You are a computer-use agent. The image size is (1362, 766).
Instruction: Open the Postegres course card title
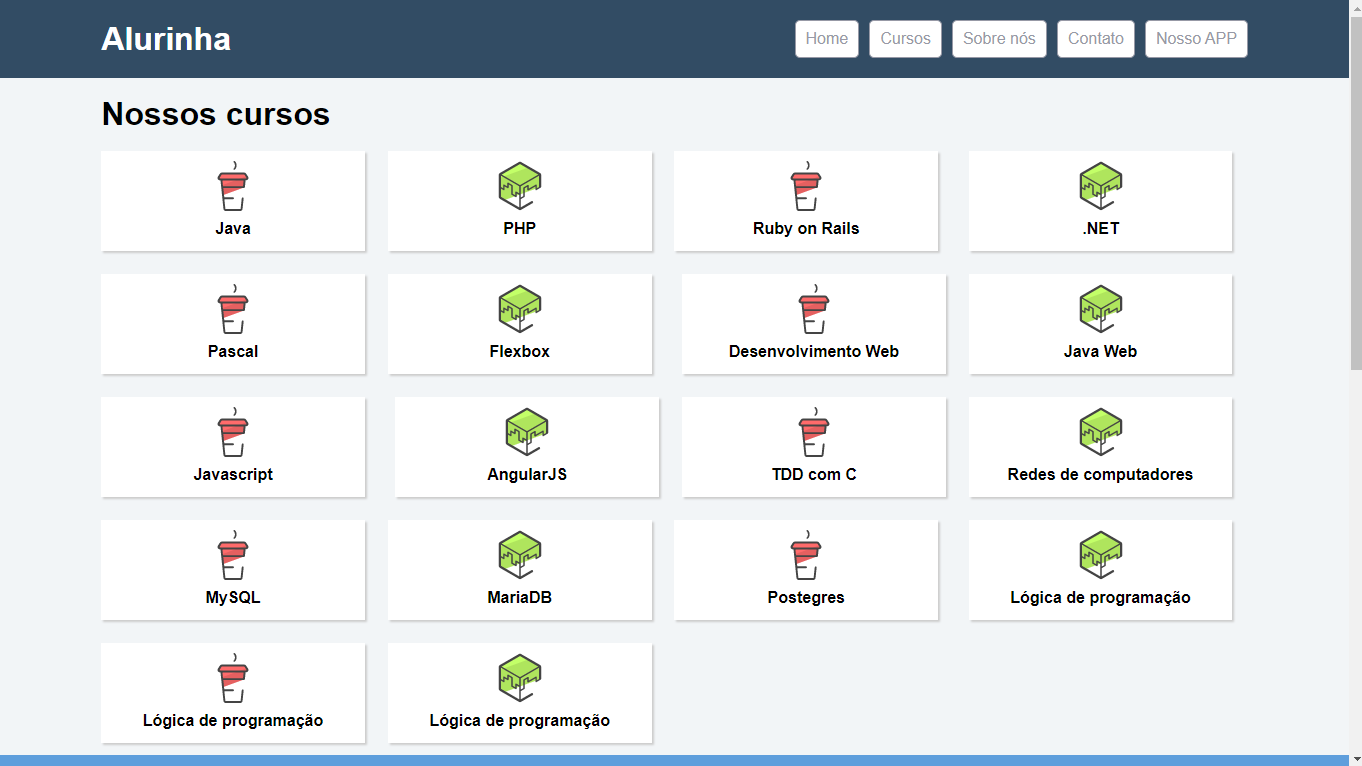pyautogui.click(x=806, y=598)
